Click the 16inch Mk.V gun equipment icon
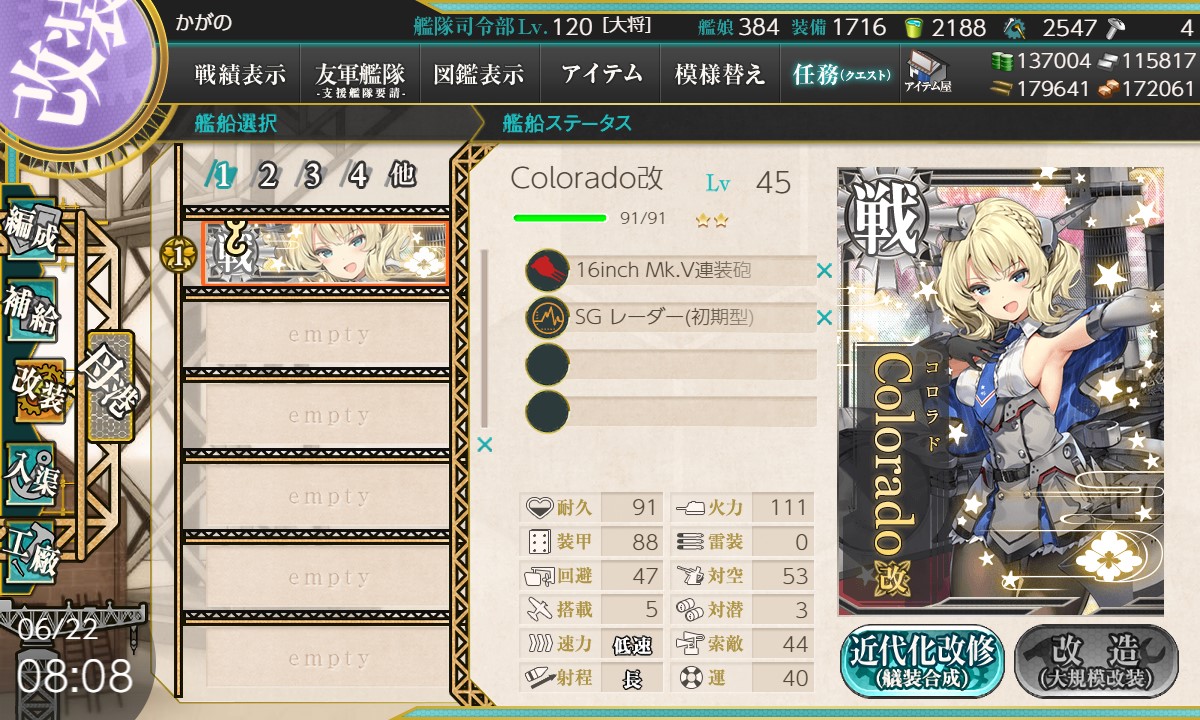 pos(547,270)
